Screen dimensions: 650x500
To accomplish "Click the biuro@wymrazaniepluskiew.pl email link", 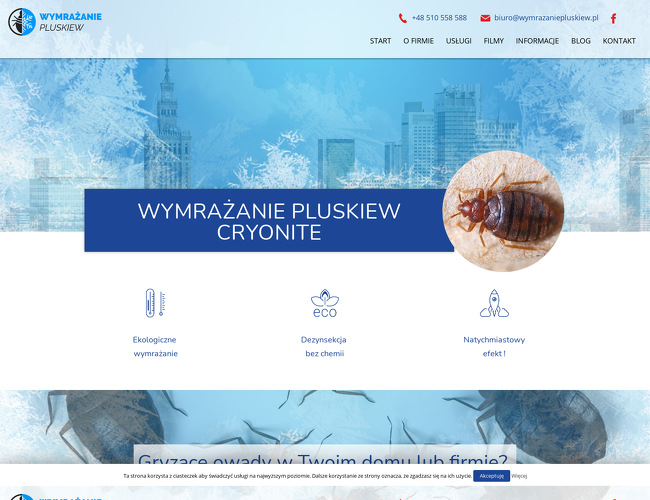I will (x=546, y=18).
